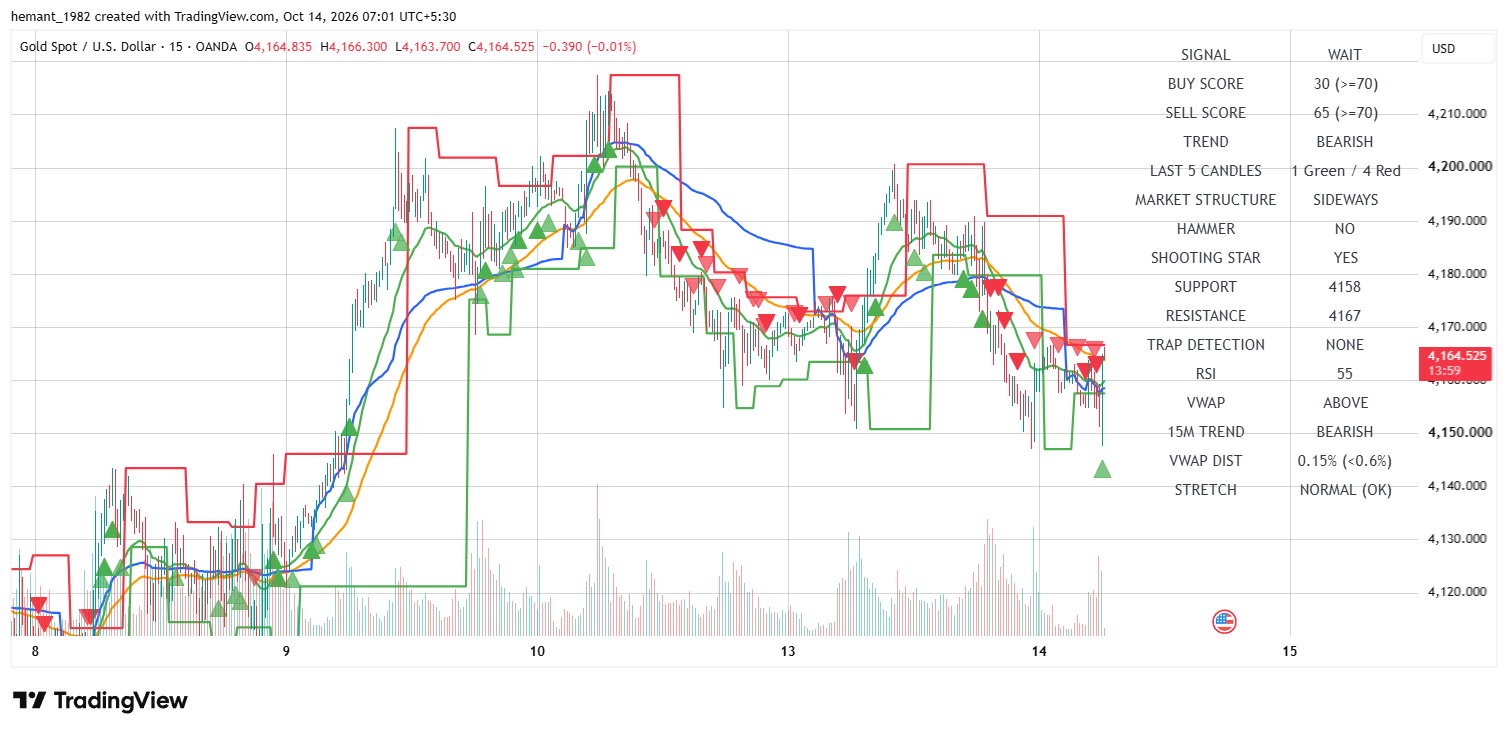1508x733 pixels.
Task: Click the SELL SCORE label
Action: pos(1206,113)
